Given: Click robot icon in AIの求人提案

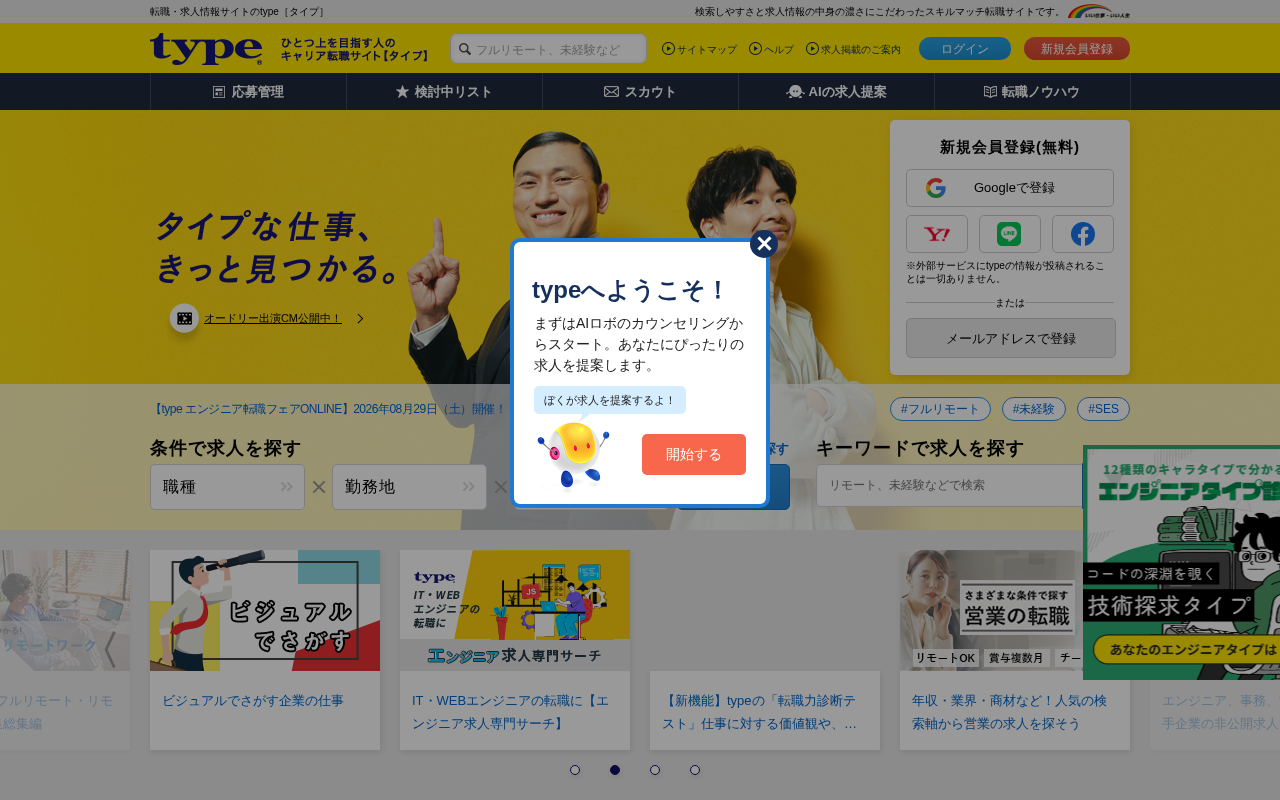Looking at the screenshot, I should [x=795, y=92].
